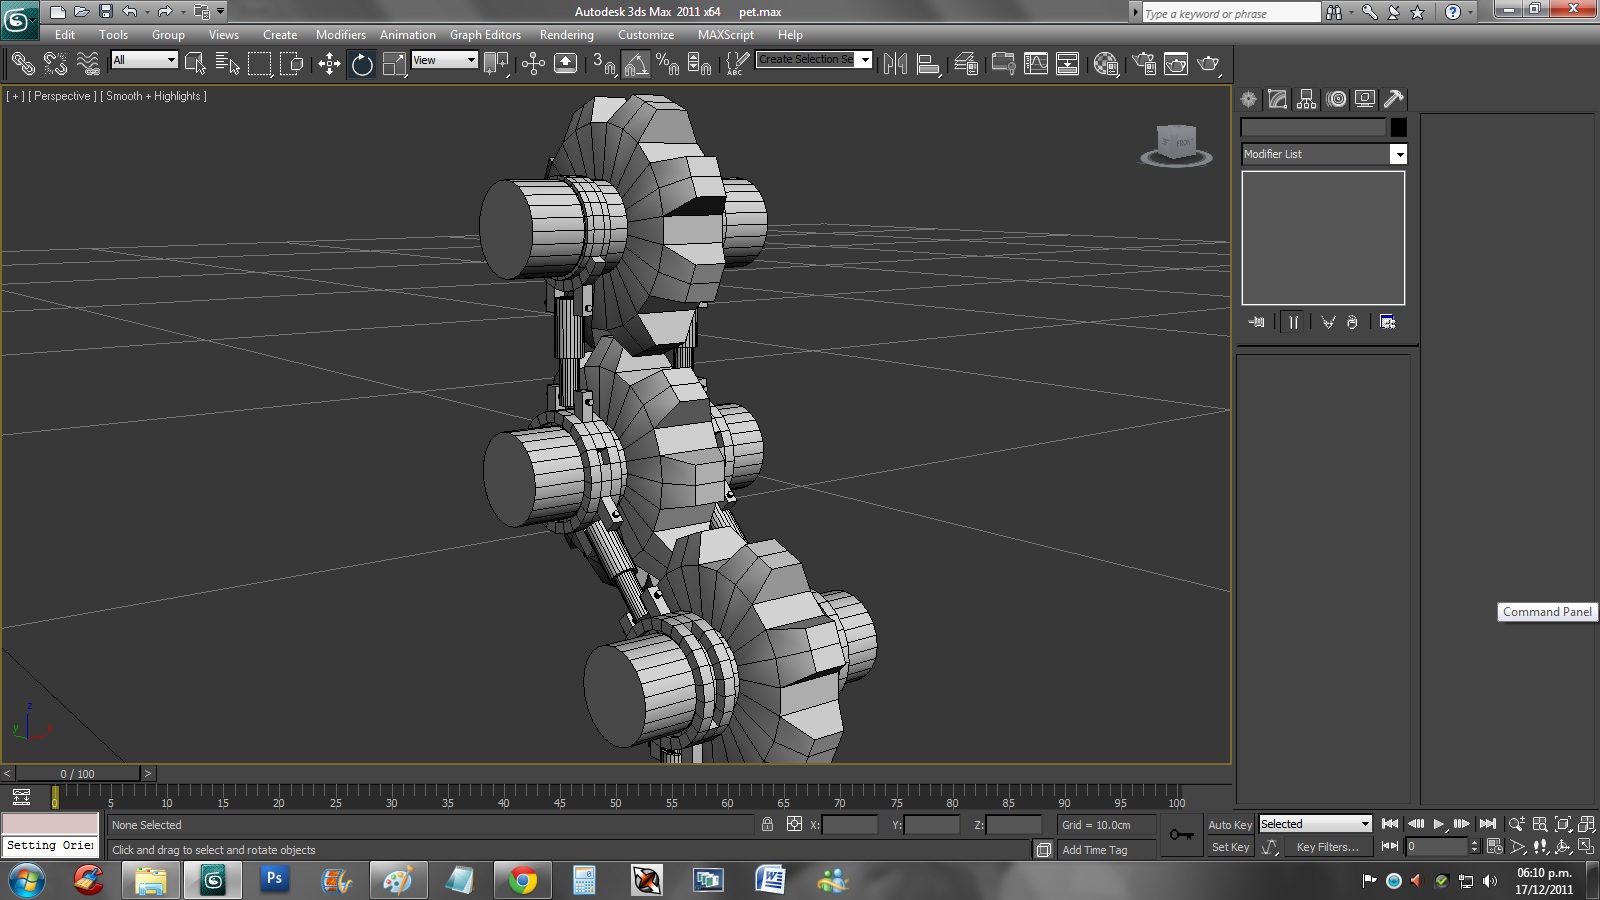Open the 3ds Max application menu button
The image size is (1600, 900).
tap(19, 19)
